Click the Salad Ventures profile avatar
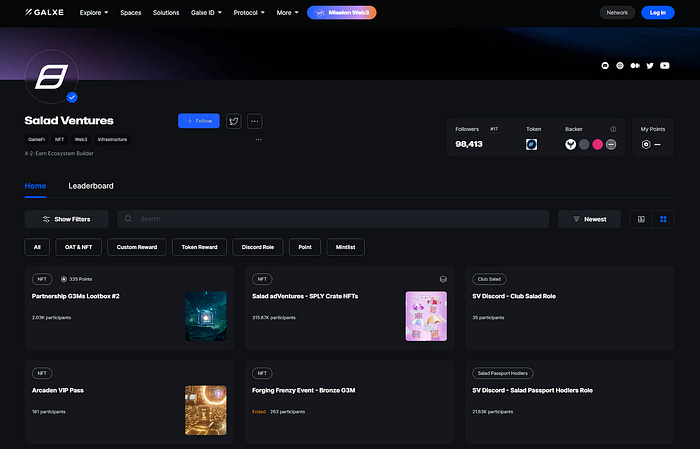This screenshot has width=700, height=449. click(x=51, y=77)
